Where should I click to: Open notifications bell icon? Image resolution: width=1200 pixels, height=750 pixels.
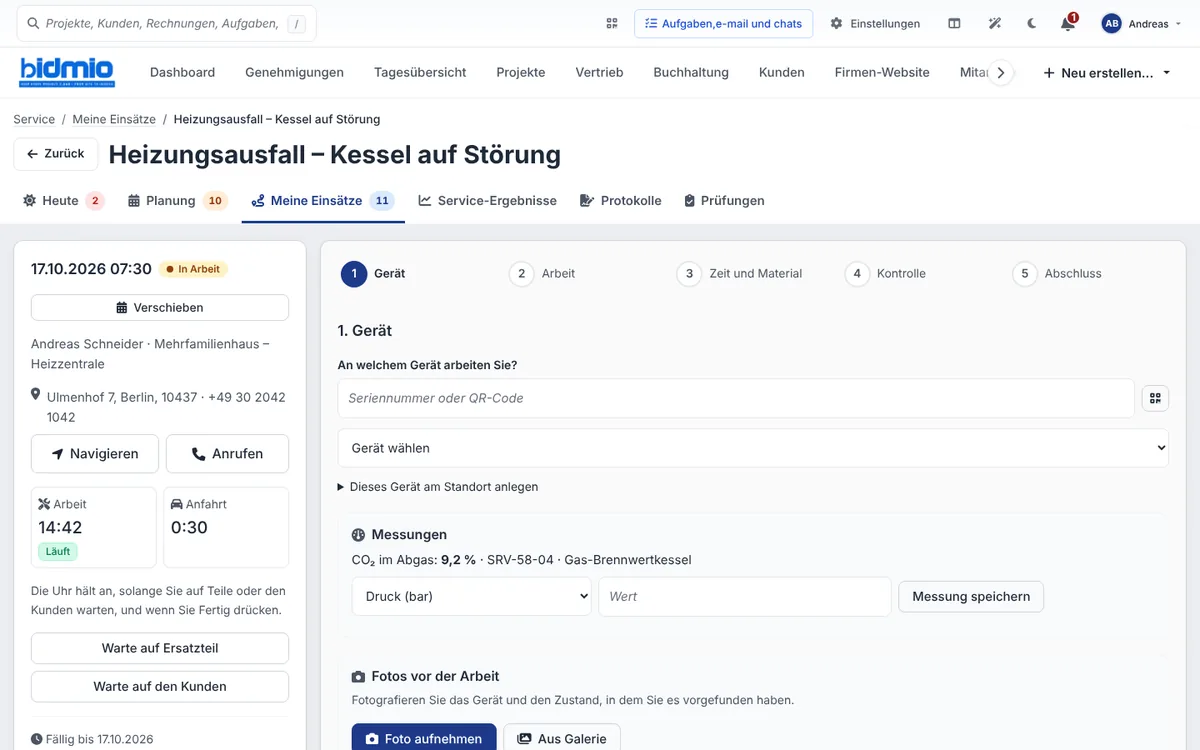1068,23
